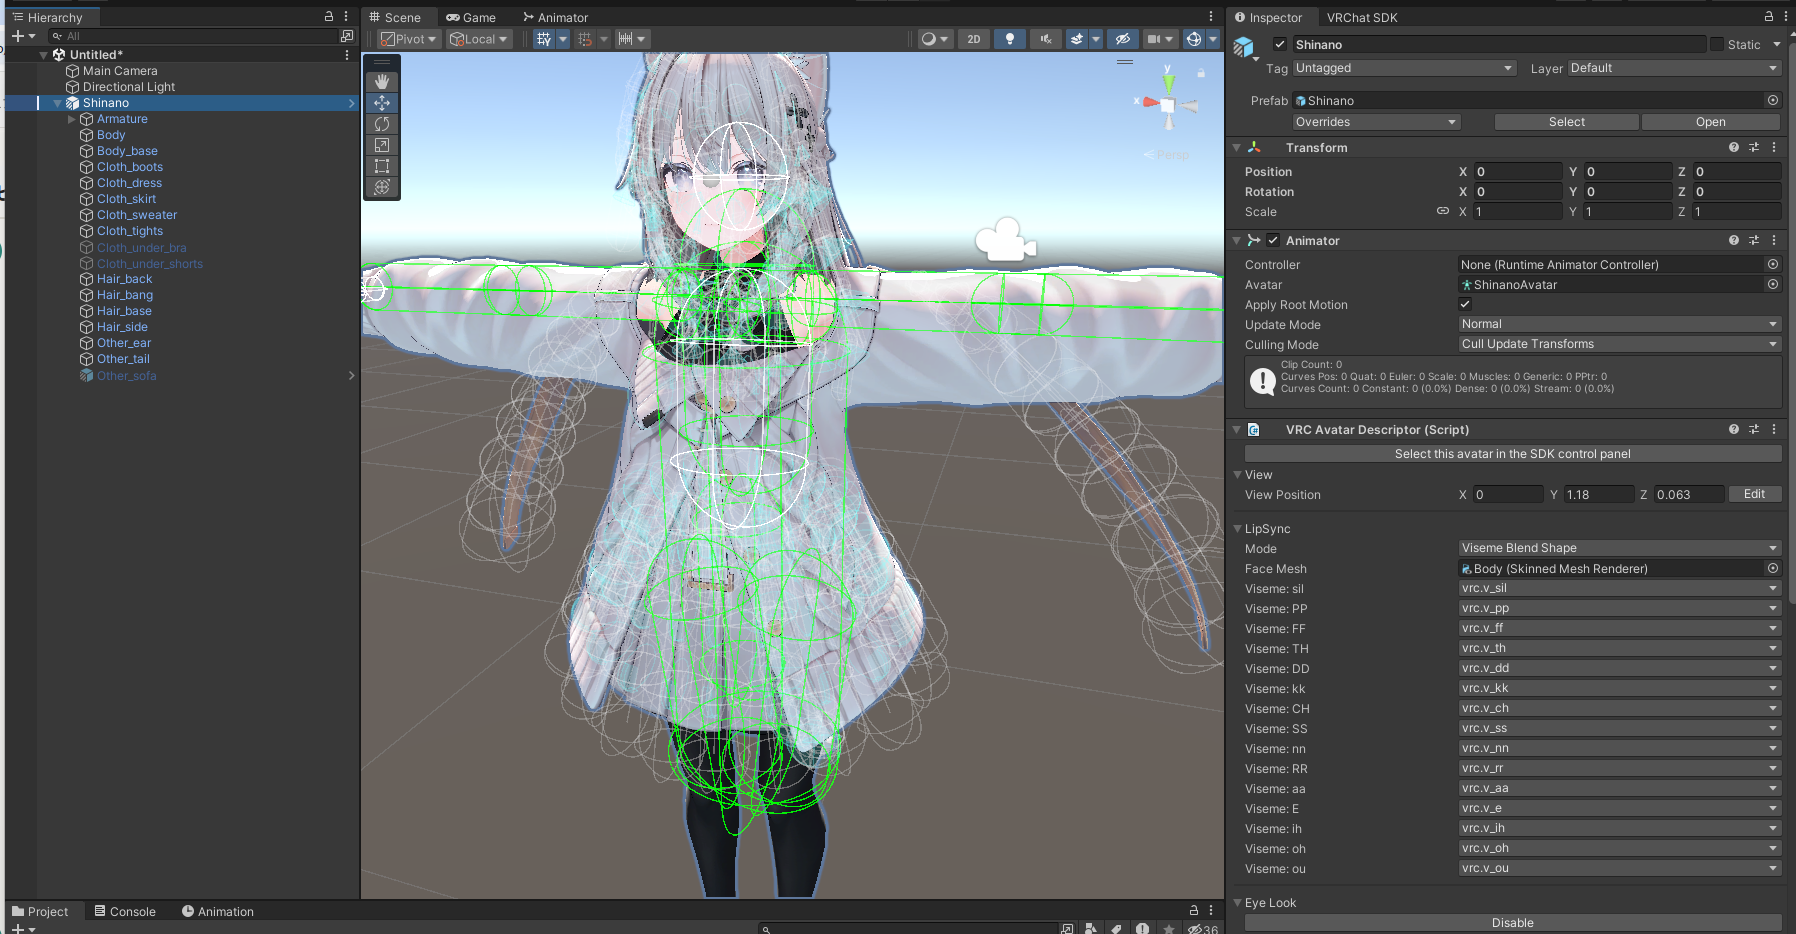Toggle scene lighting bulb icon
1796x934 pixels.
(x=1010, y=39)
